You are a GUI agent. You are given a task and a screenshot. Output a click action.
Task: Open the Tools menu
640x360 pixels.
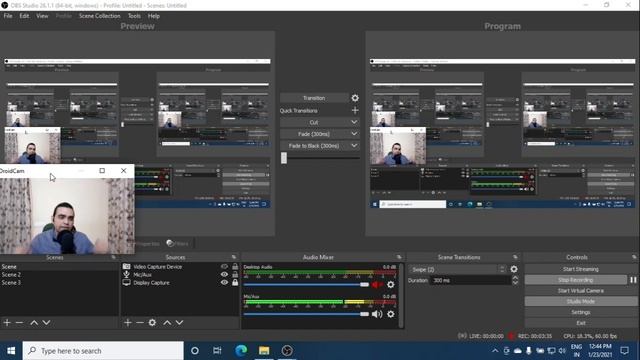[x=134, y=16]
